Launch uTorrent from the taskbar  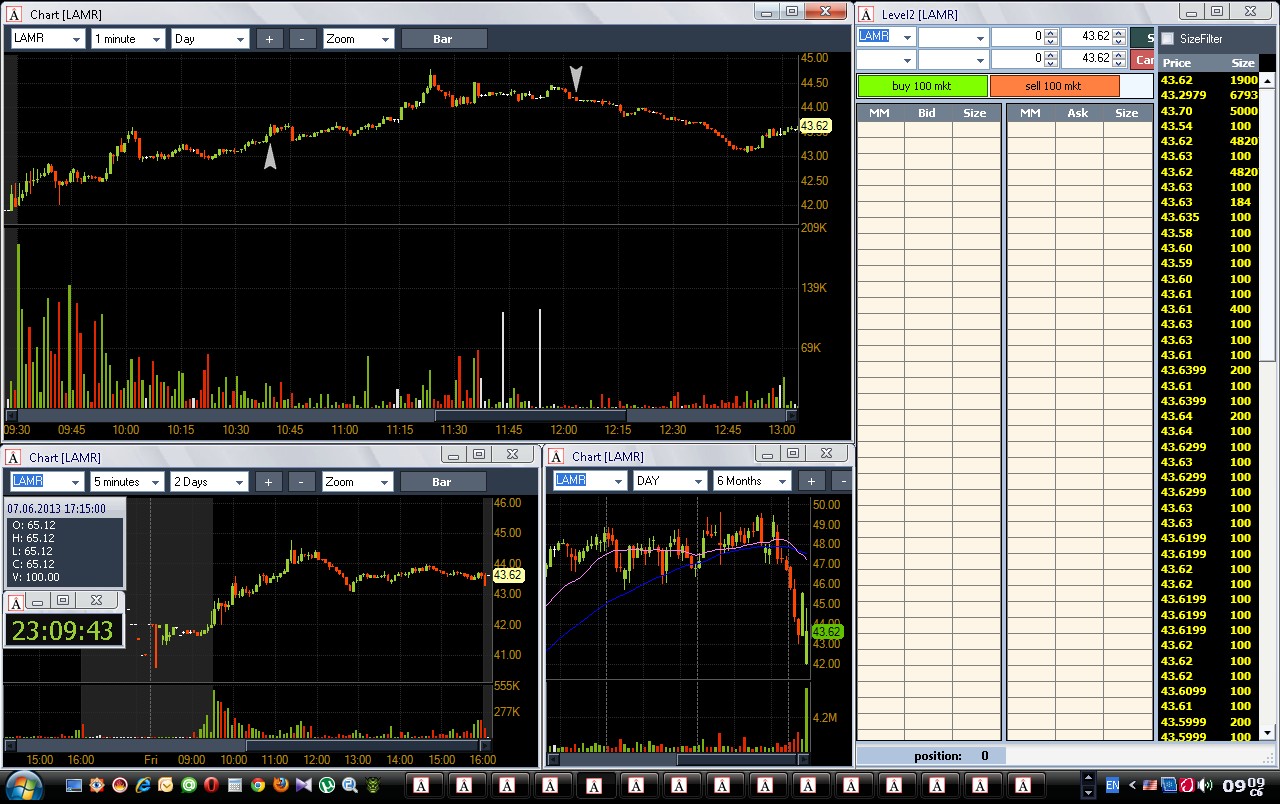(x=327, y=785)
